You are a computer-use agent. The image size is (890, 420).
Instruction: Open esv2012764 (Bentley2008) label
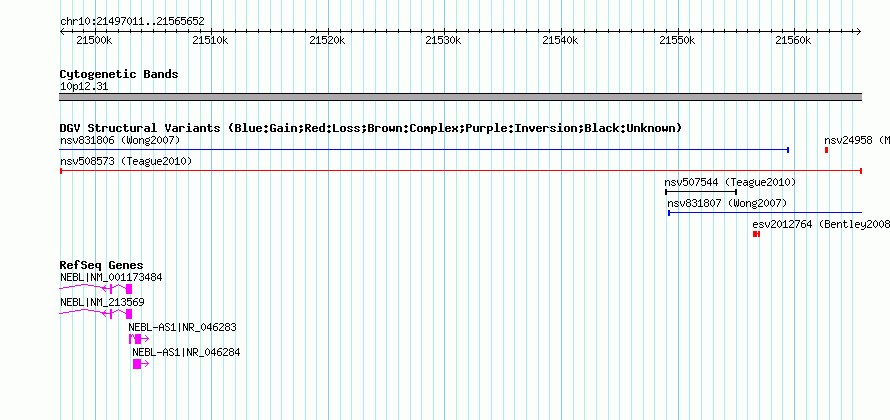click(x=821, y=225)
